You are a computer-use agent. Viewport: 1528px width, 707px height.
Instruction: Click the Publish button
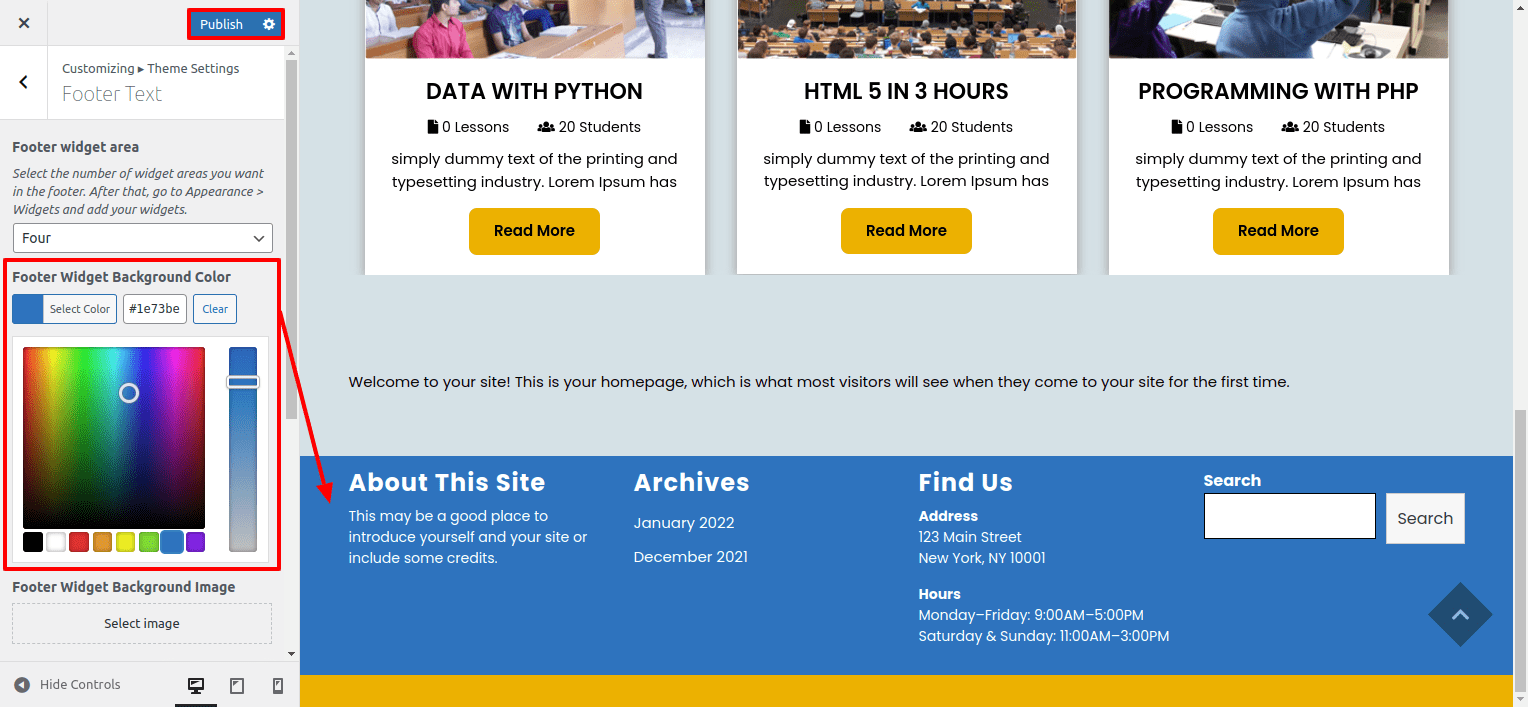[221, 24]
